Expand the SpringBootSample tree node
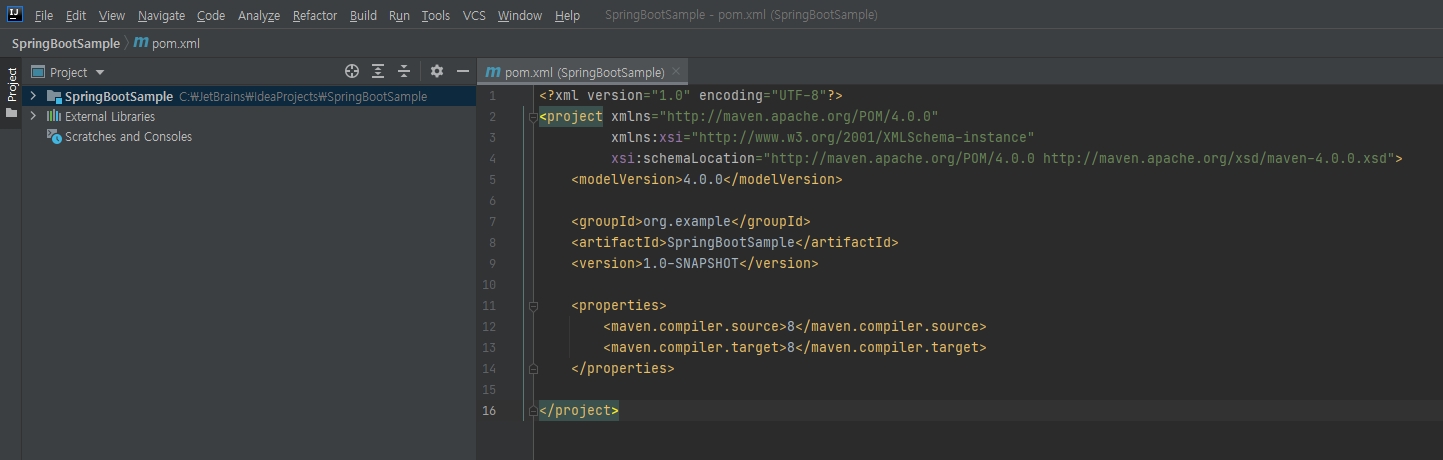 pyautogui.click(x=33, y=96)
